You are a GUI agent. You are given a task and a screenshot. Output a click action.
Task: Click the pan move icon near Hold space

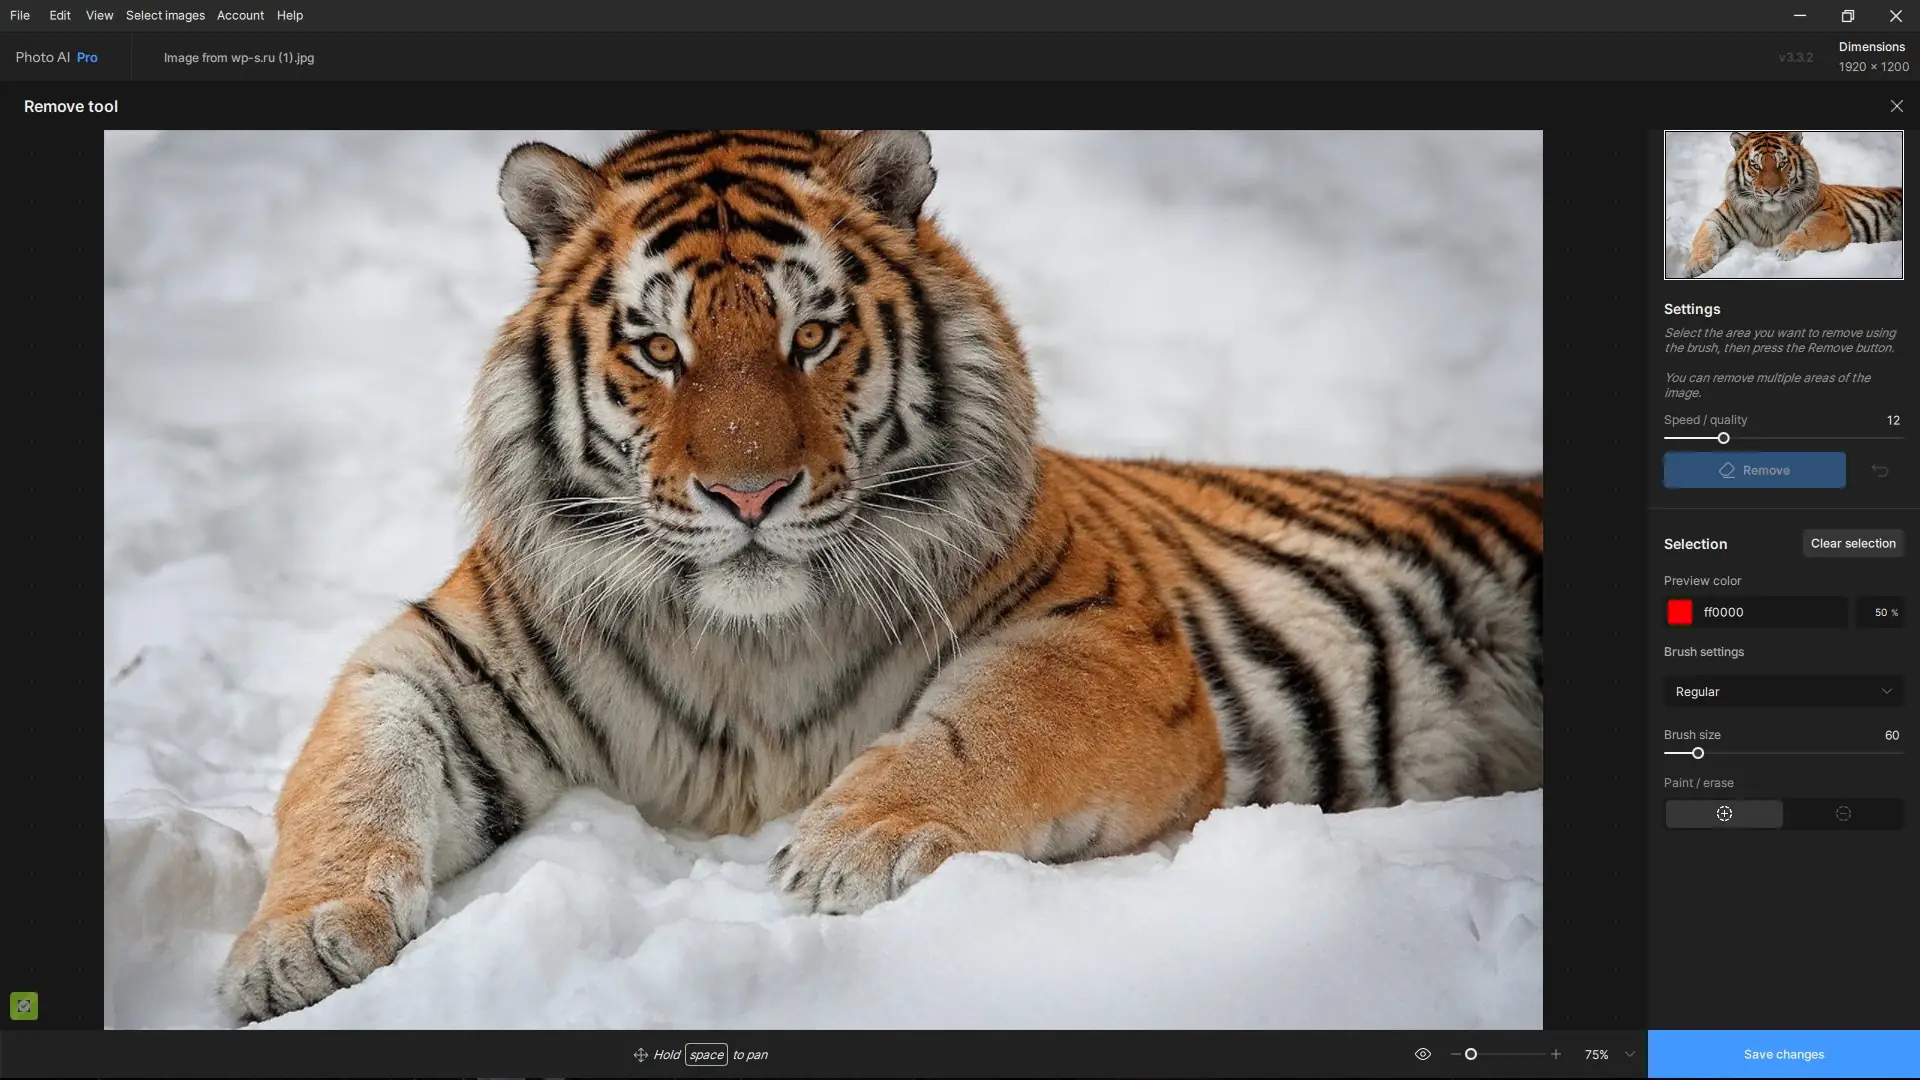tap(640, 1055)
